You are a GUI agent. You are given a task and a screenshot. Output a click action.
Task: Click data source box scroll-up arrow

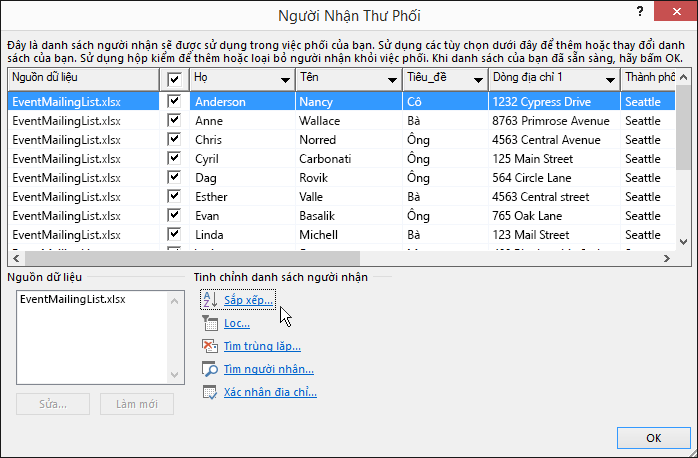[x=174, y=301]
